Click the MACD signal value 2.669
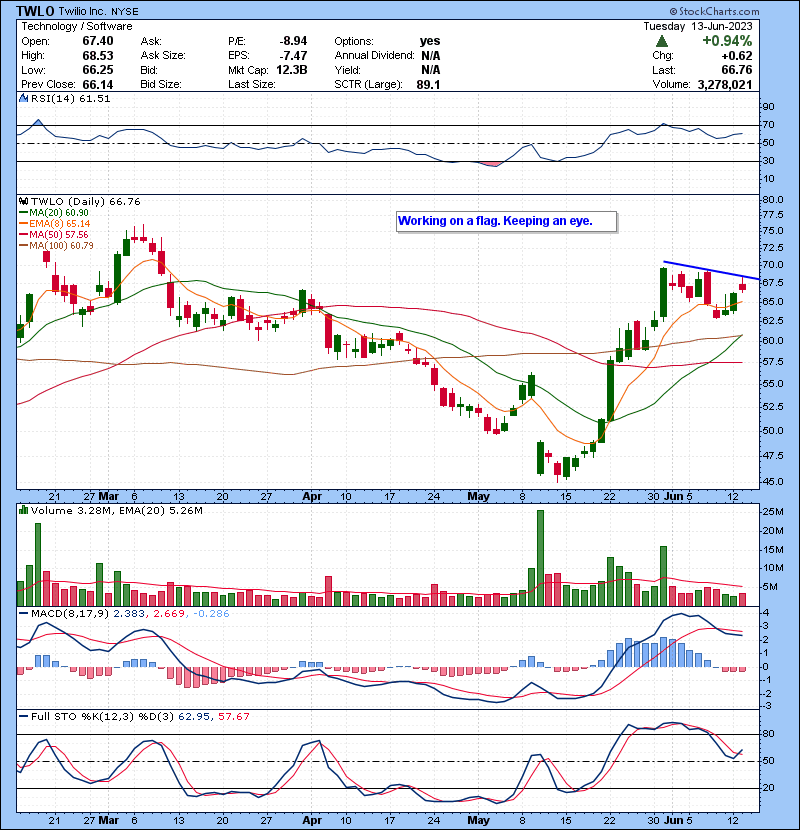Viewport: 800px width, 830px height. [x=168, y=614]
